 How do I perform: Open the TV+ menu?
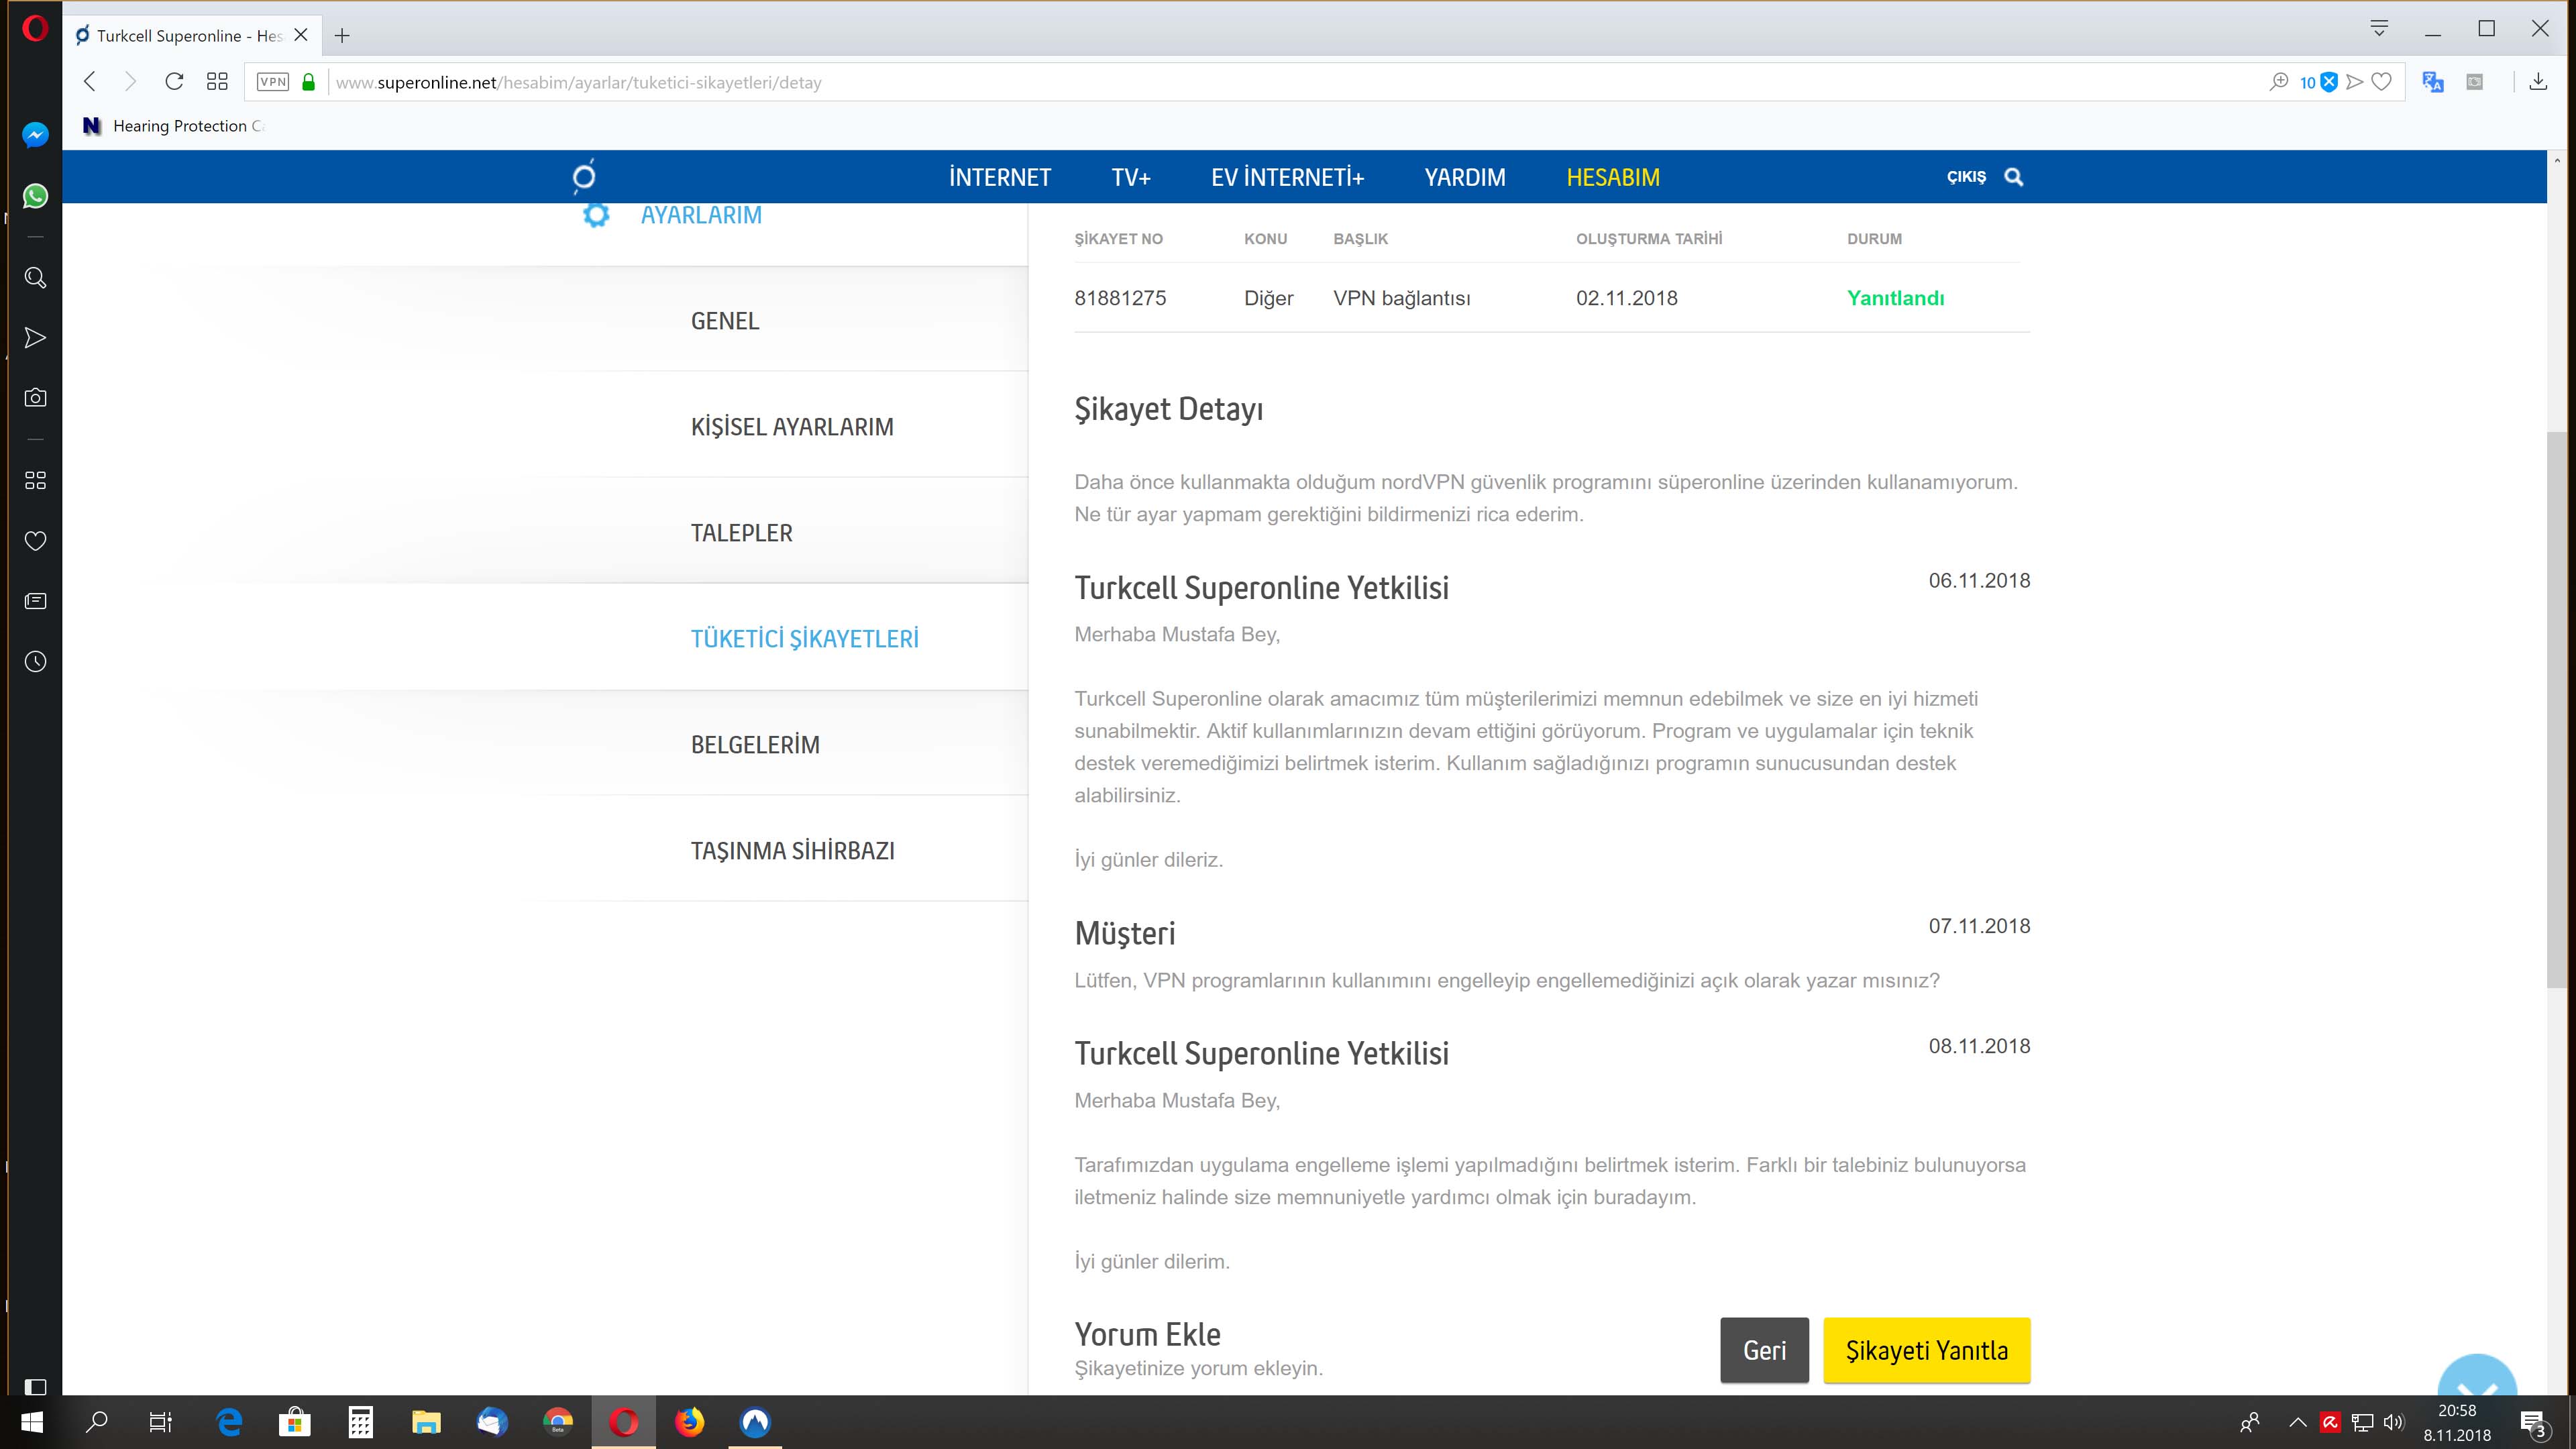[x=1131, y=177]
